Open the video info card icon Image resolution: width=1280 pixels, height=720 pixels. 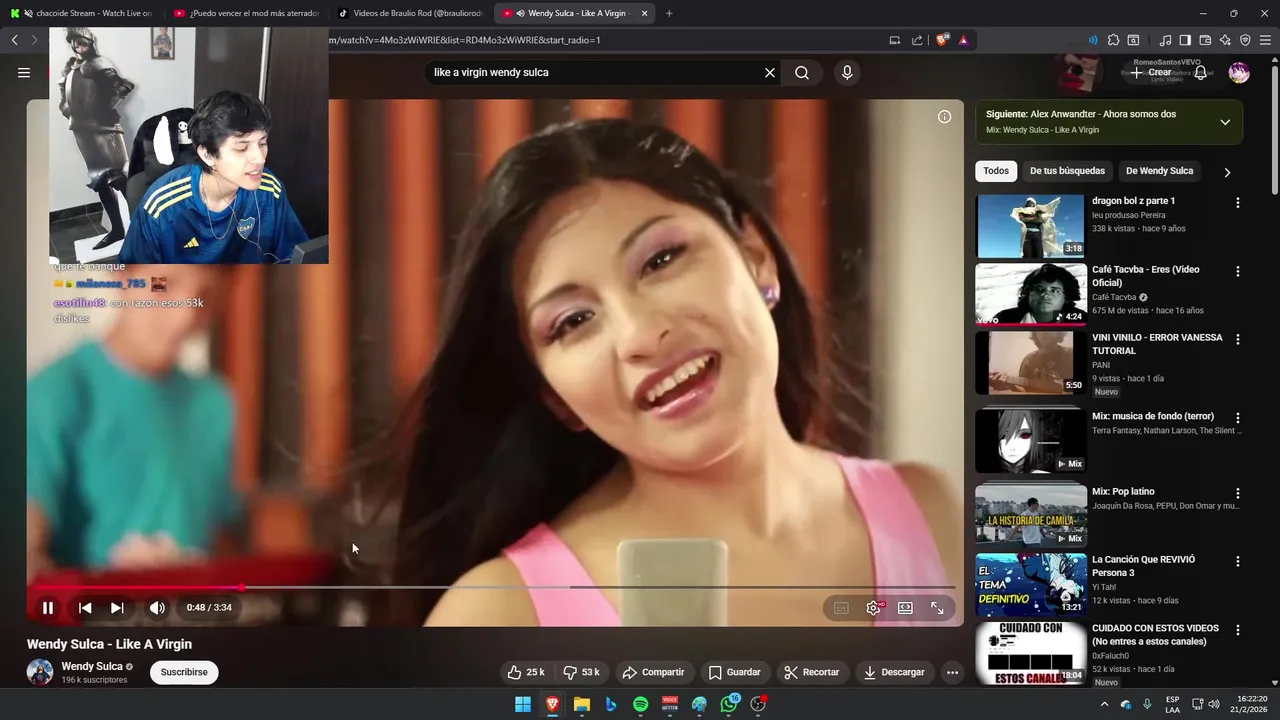tap(944, 117)
